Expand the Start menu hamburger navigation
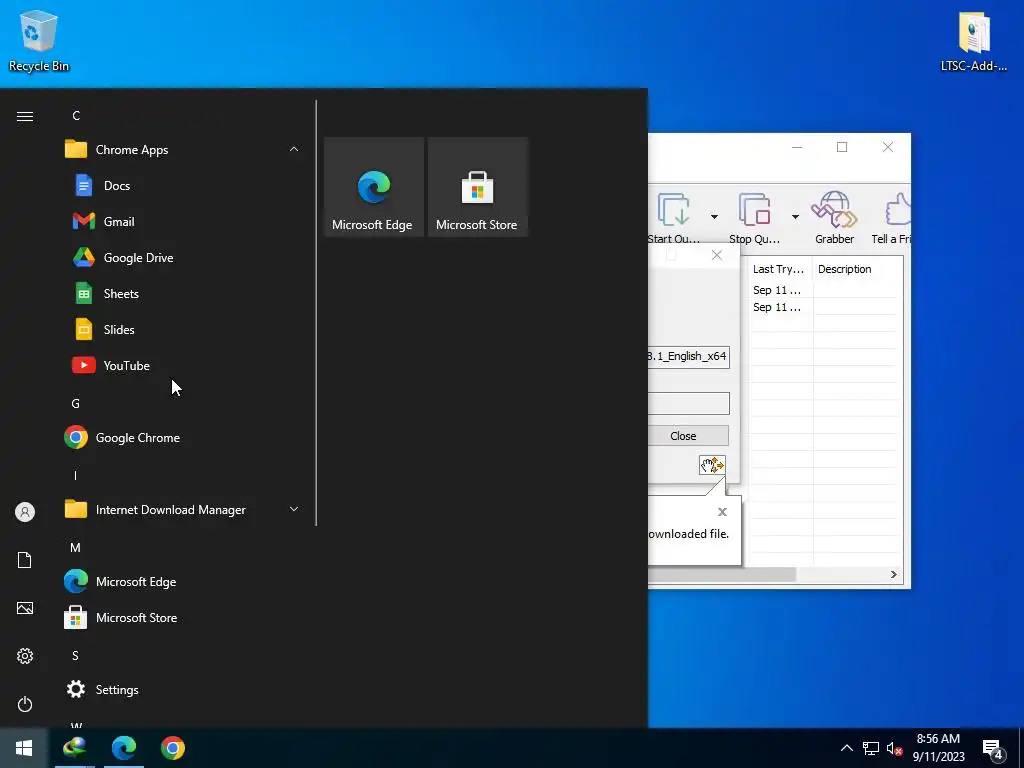The height and width of the screenshot is (768, 1024). point(25,116)
